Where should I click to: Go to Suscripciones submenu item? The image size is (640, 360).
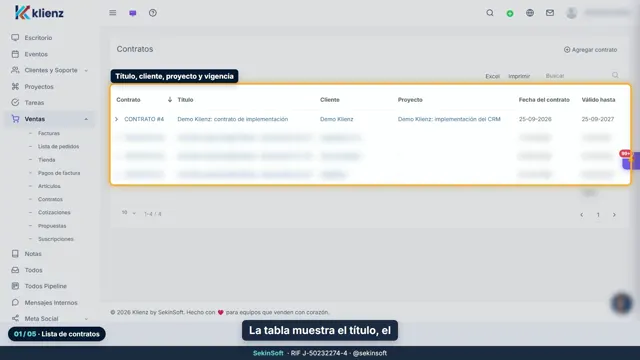pos(56,239)
